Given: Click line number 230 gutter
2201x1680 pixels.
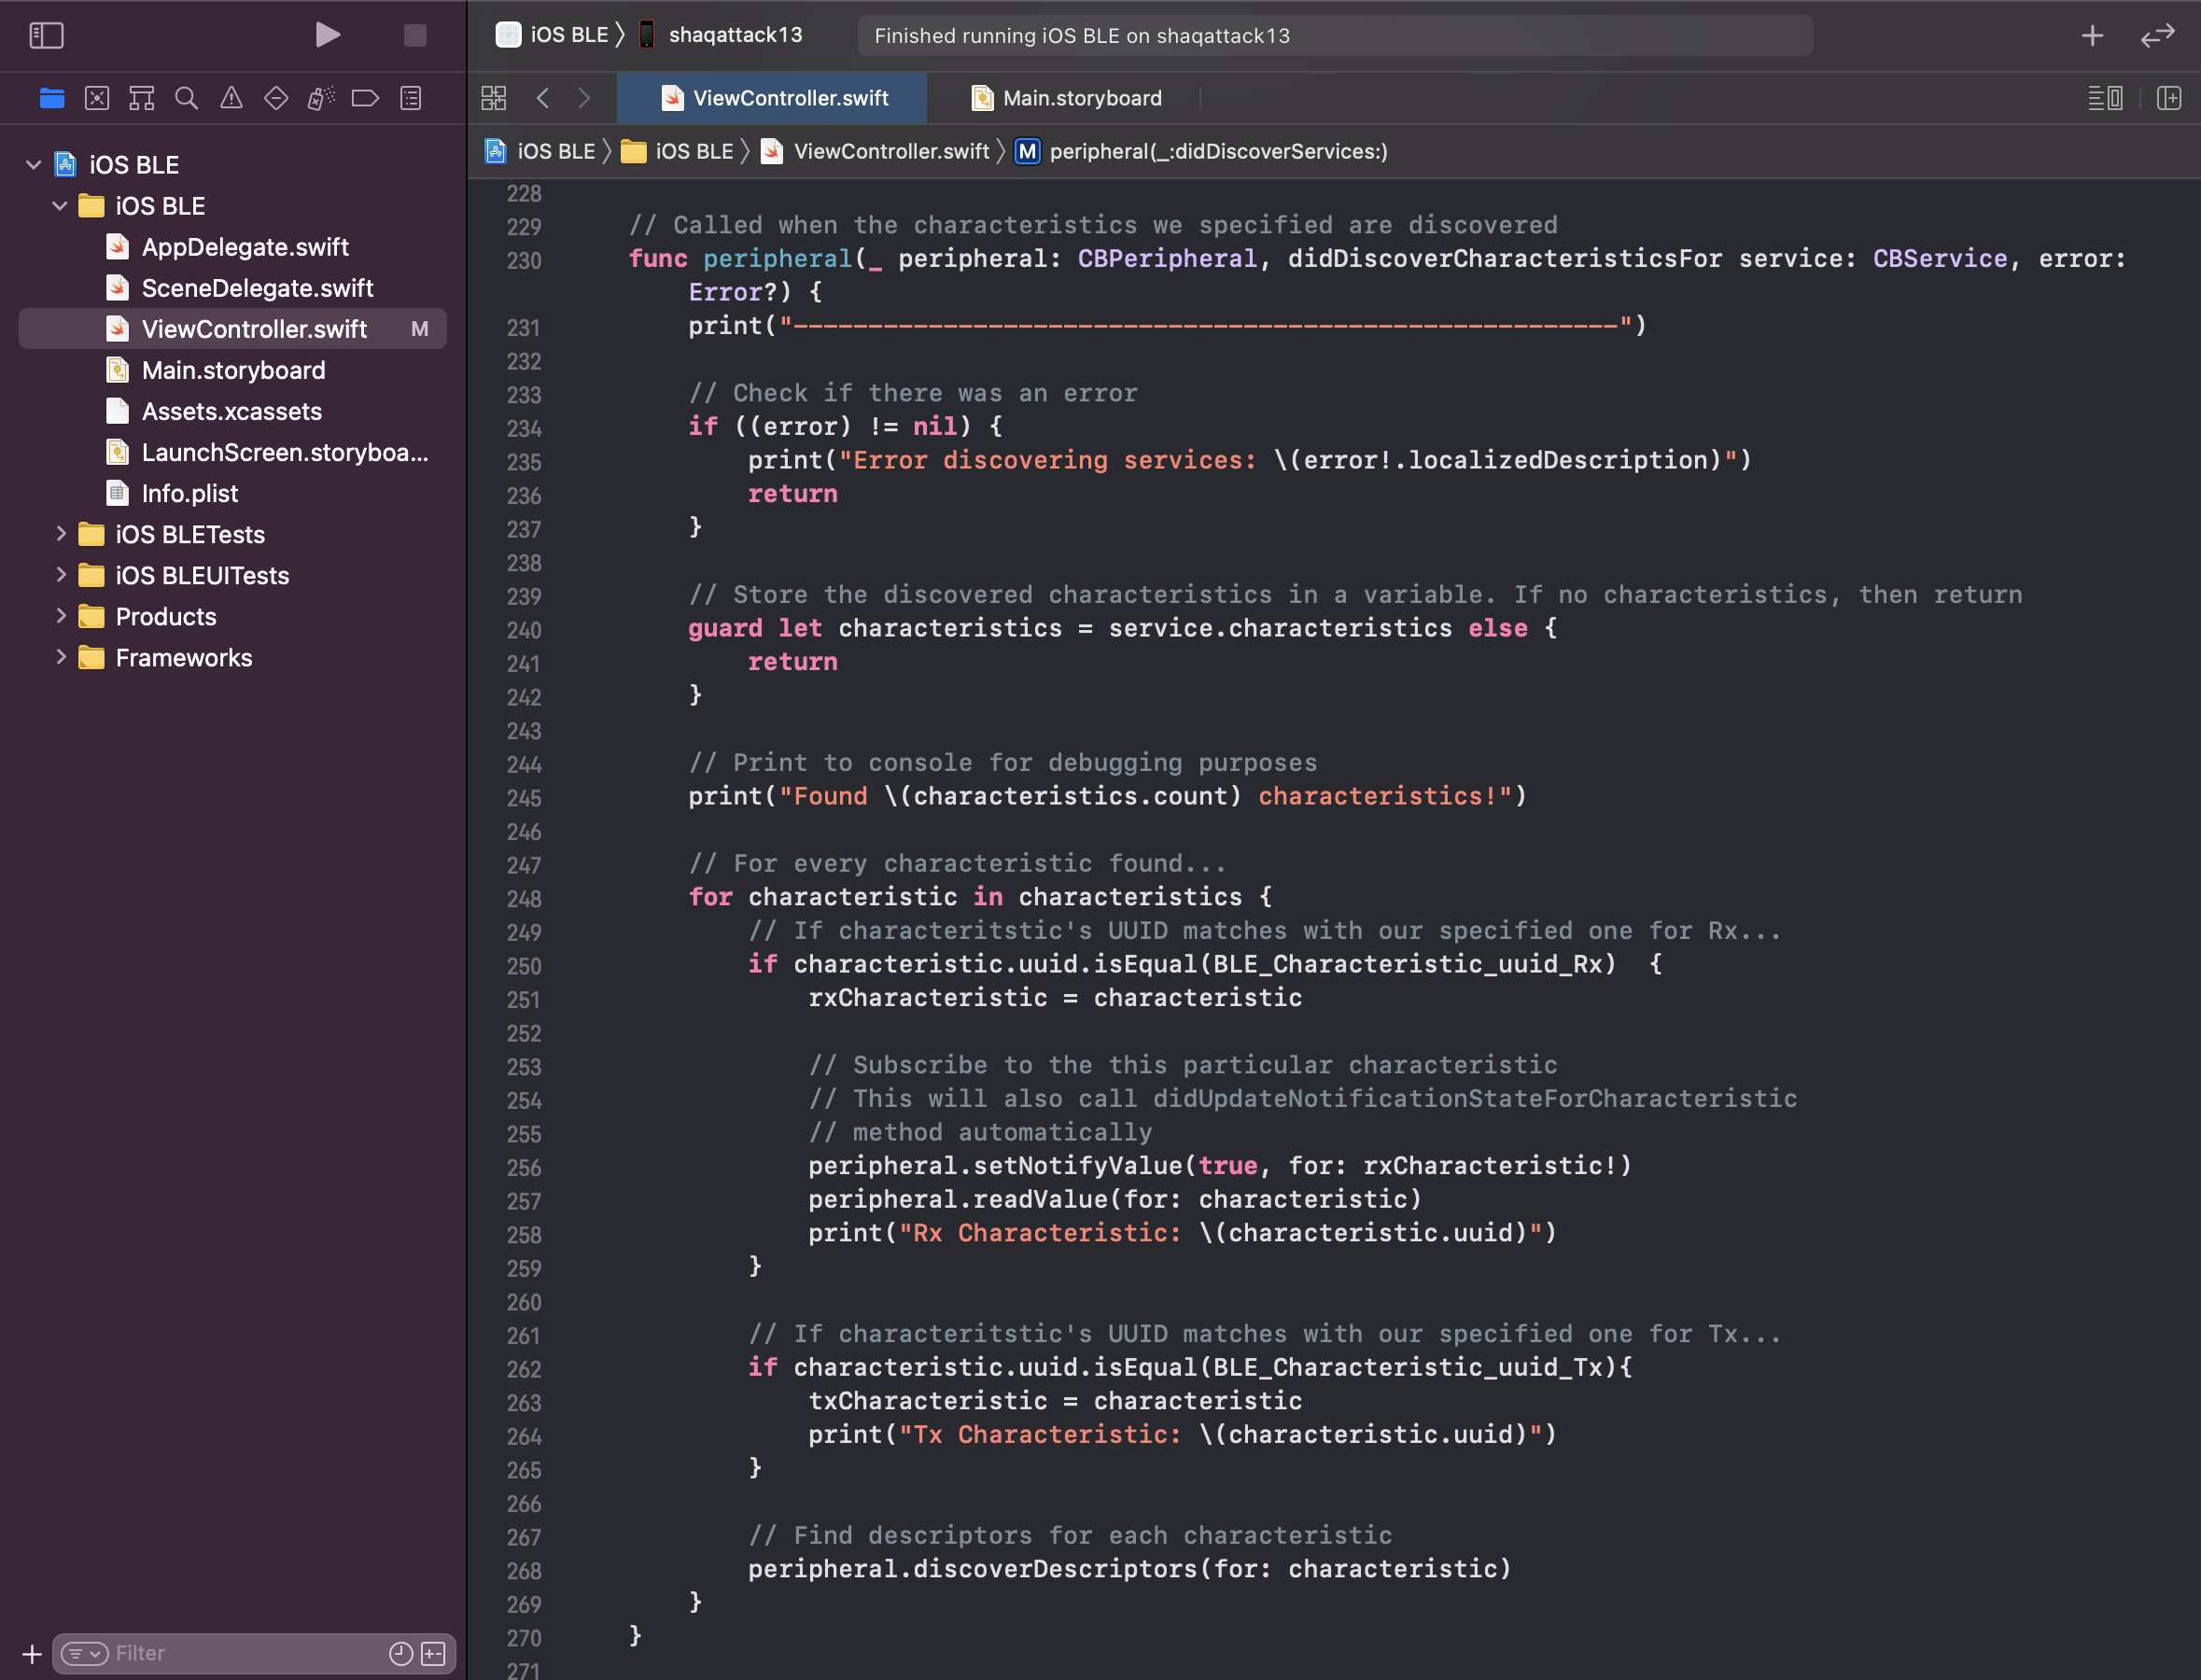Looking at the screenshot, I should tap(523, 260).
